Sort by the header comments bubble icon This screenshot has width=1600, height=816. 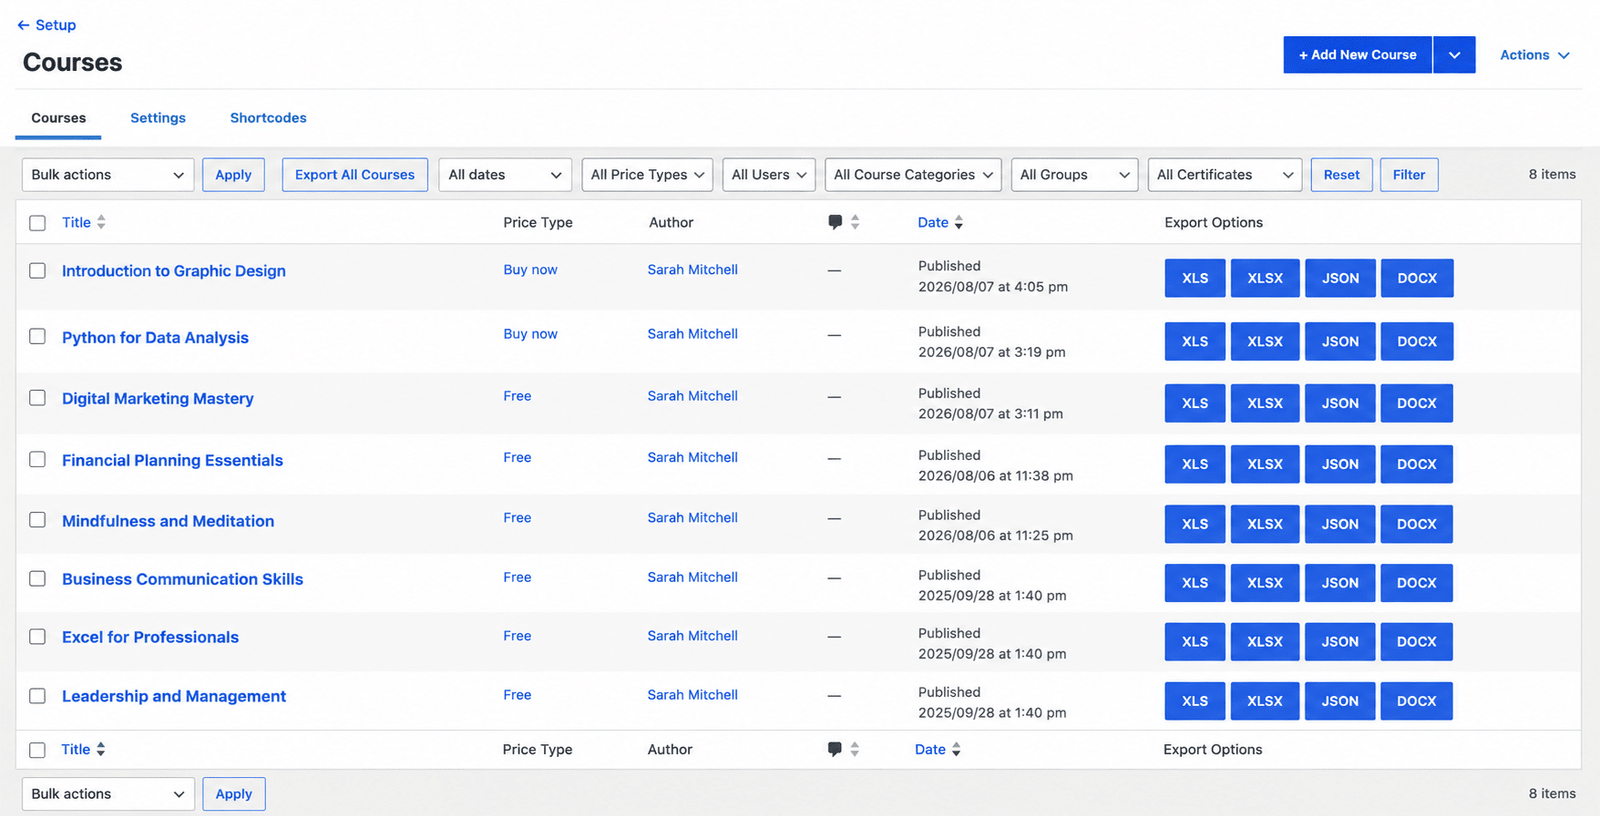[835, 222]
